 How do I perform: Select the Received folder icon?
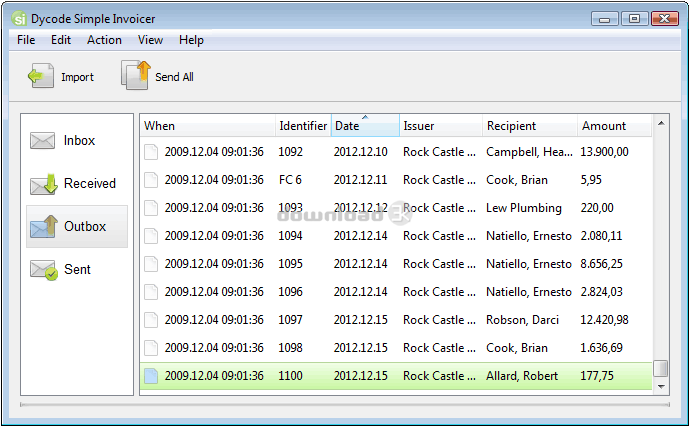(43, 184)
